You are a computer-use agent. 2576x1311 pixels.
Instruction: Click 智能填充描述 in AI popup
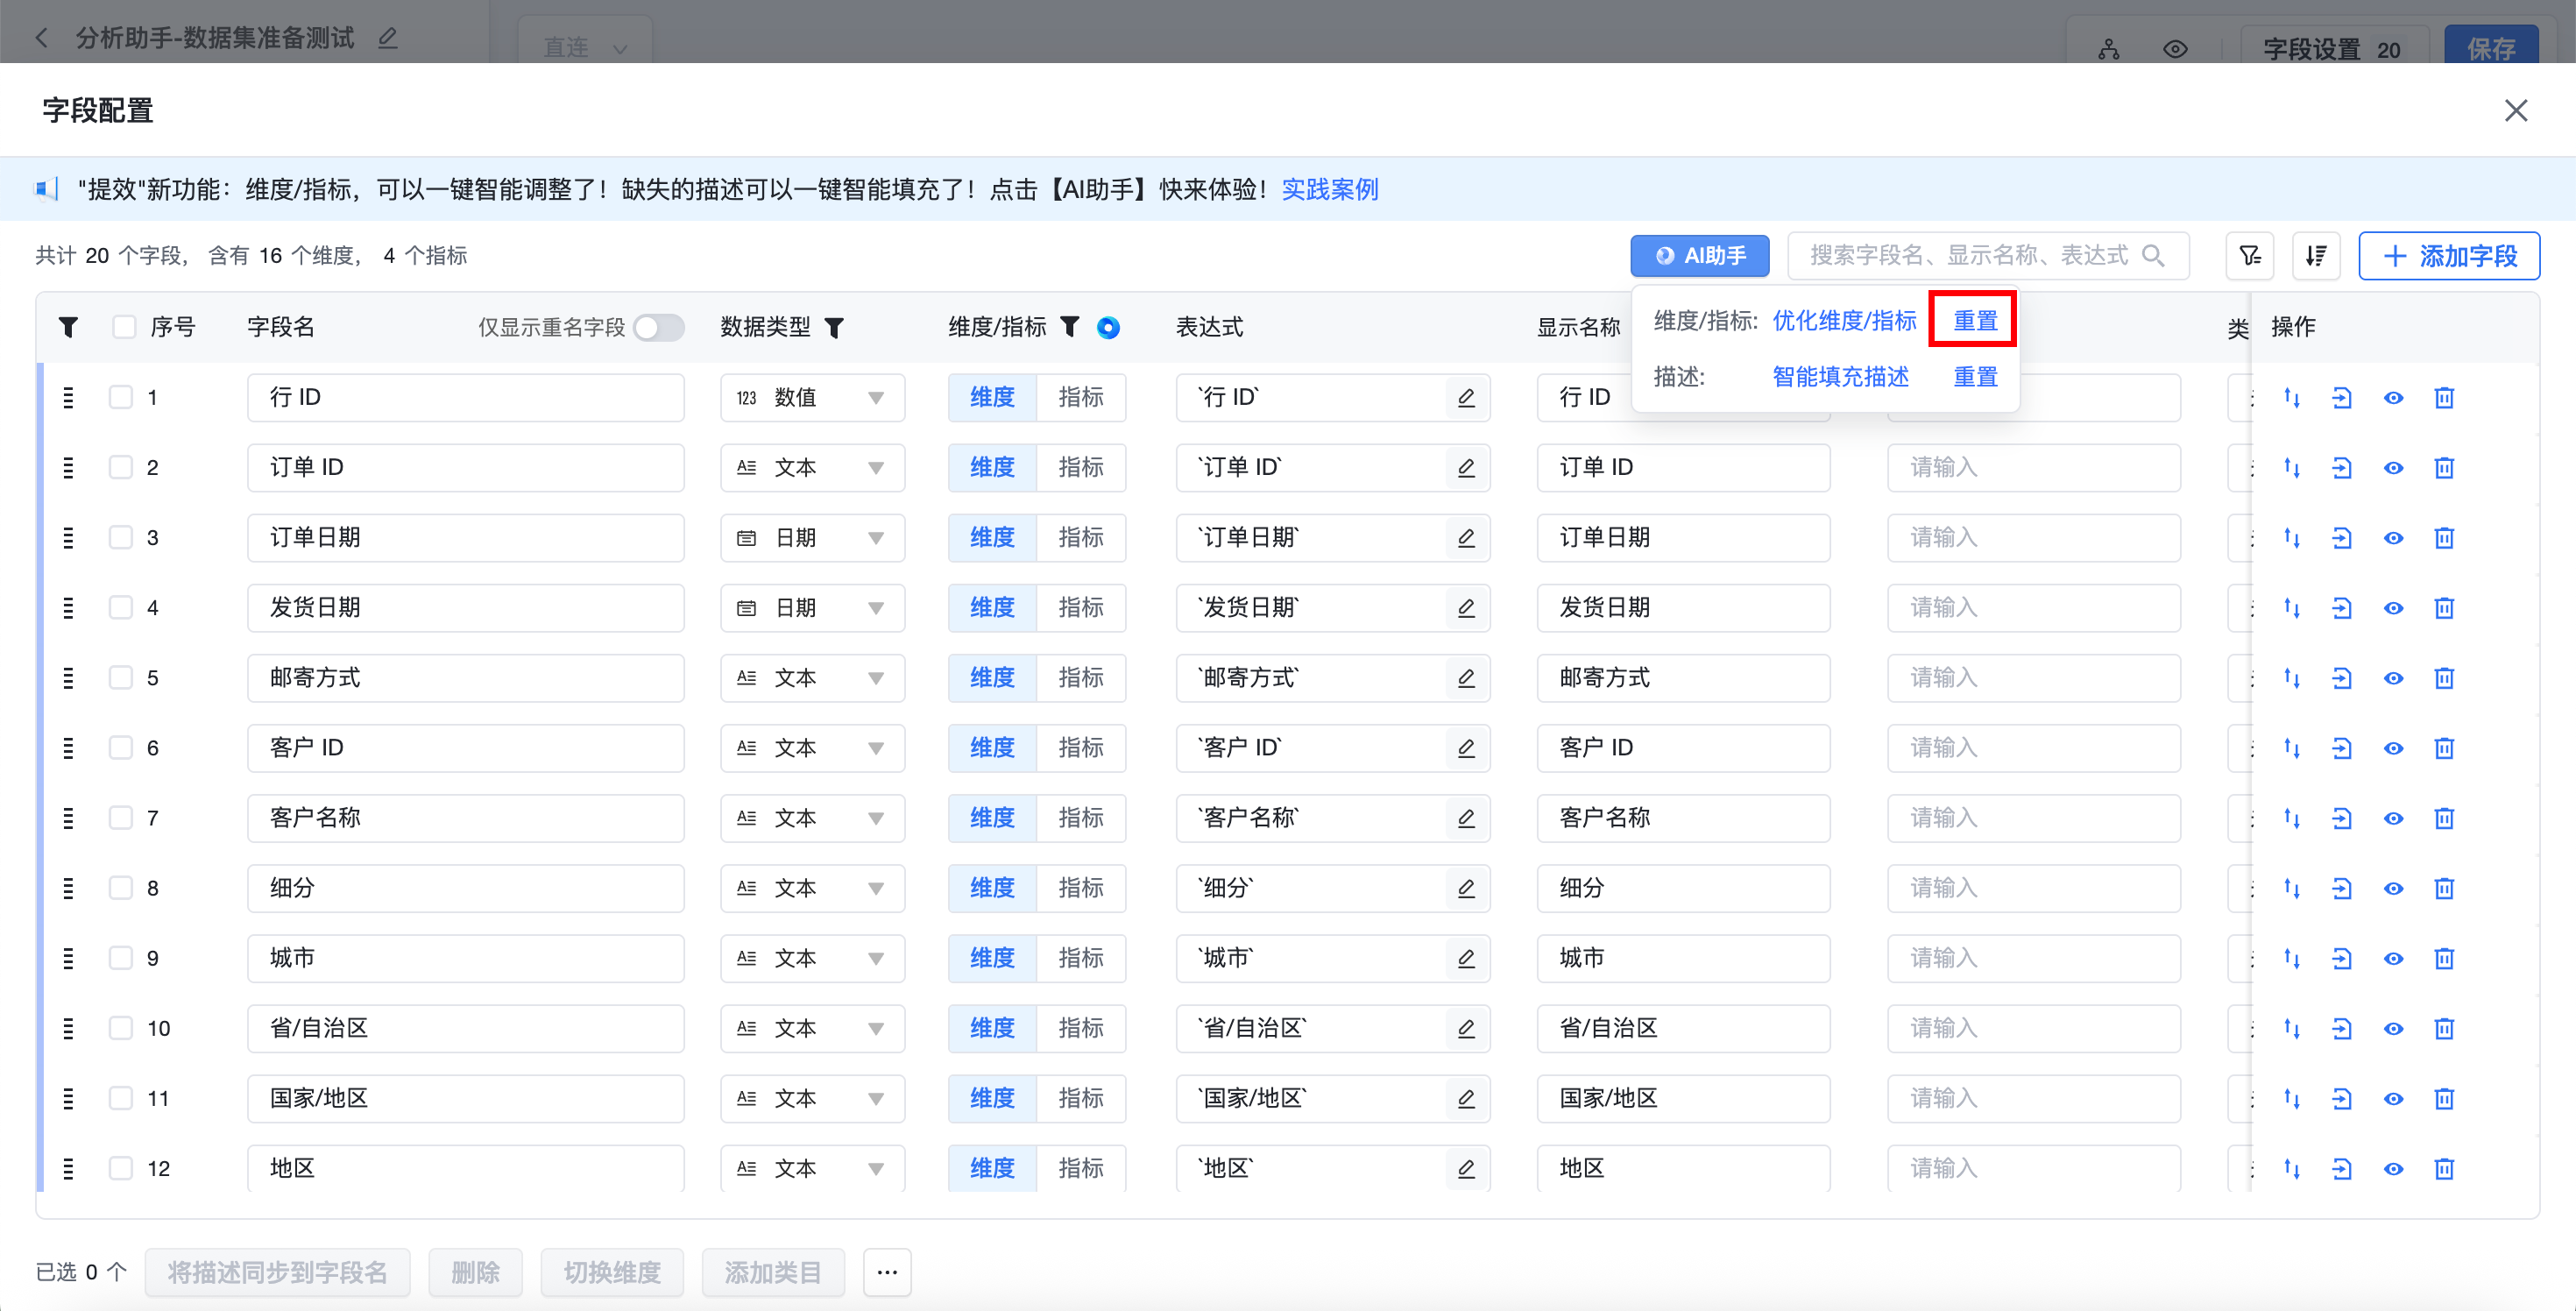click(x=1840, y=377)
